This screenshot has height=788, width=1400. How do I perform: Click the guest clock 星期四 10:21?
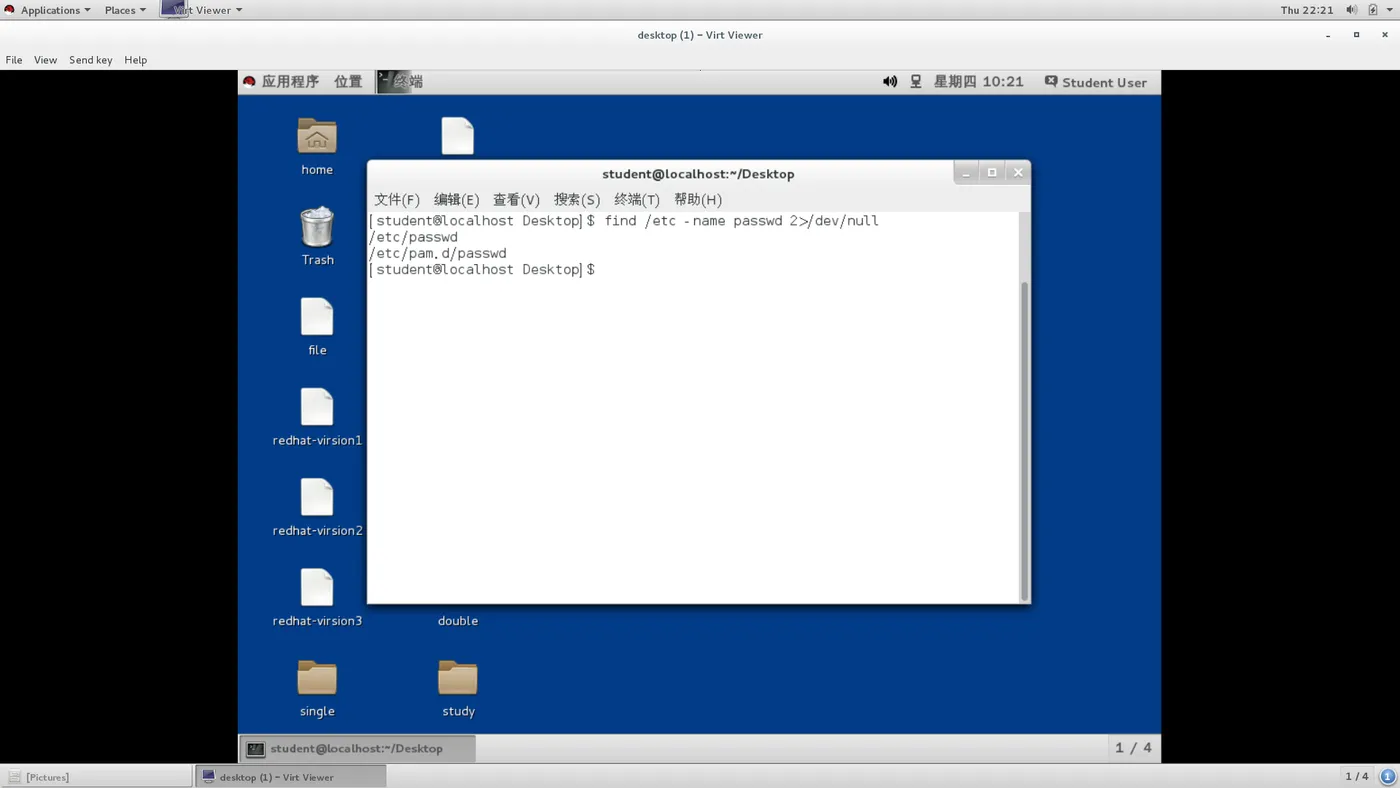click(x=978, y=82)
